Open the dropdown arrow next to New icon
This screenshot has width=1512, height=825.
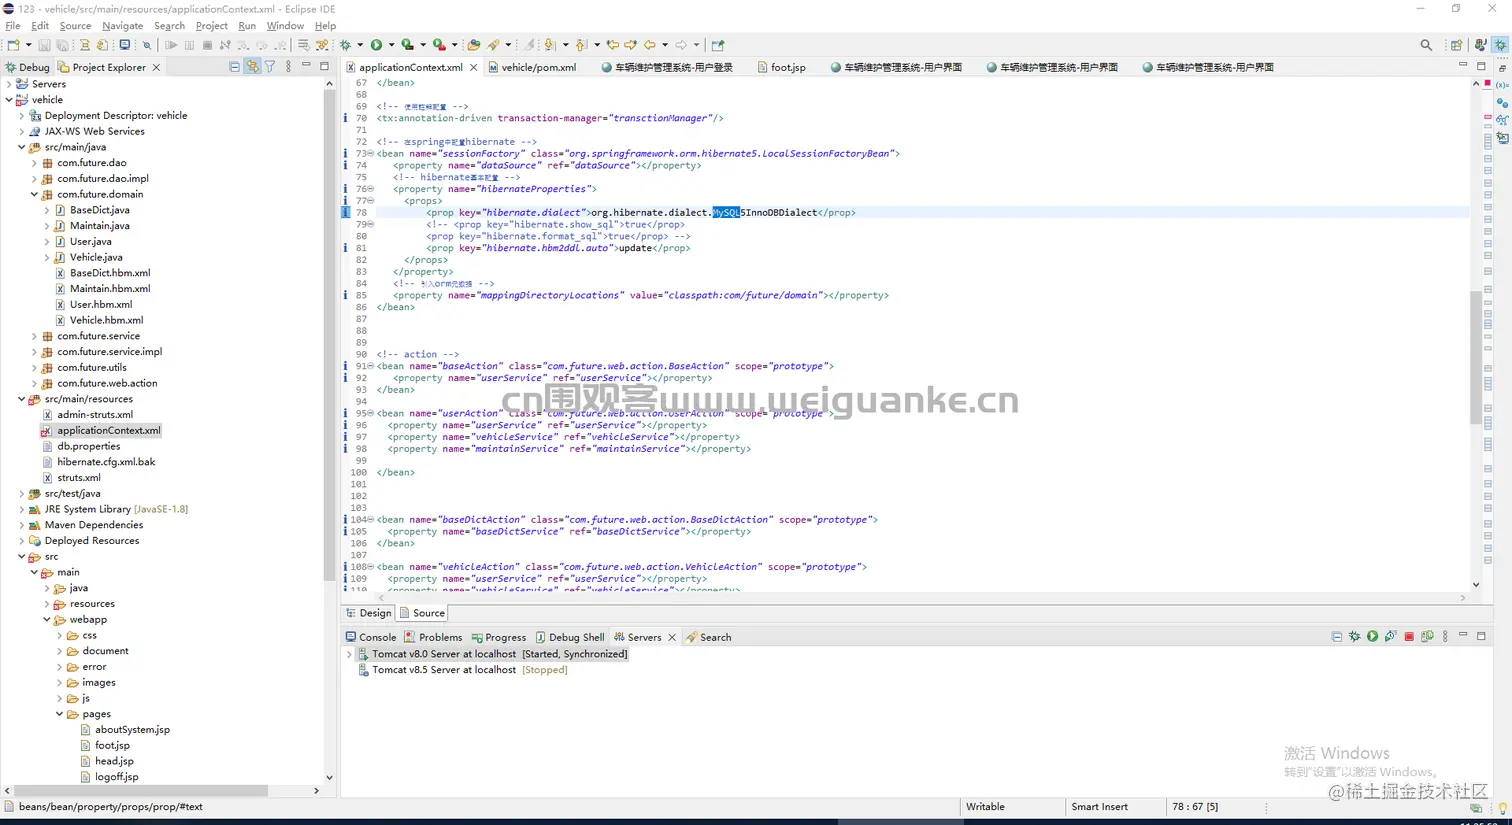[x=28, y=45]
